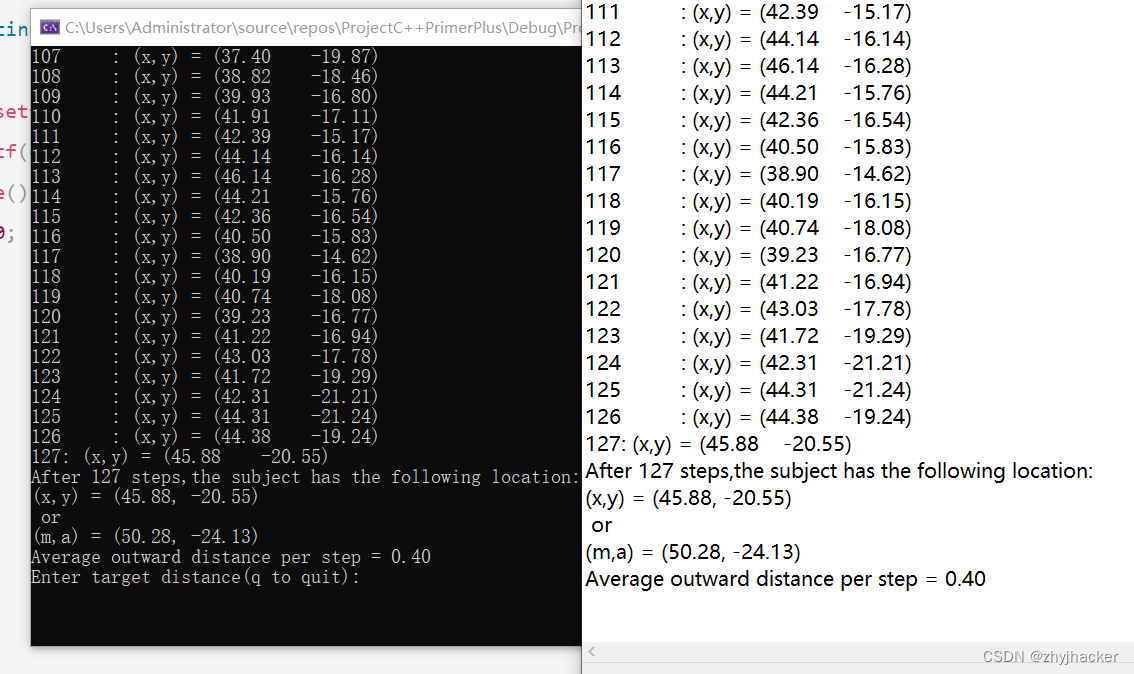Click console (x,y) = (45.88, -20.55) result
The height and width of the screenshot is (674, 1134).
pos(145,497)
